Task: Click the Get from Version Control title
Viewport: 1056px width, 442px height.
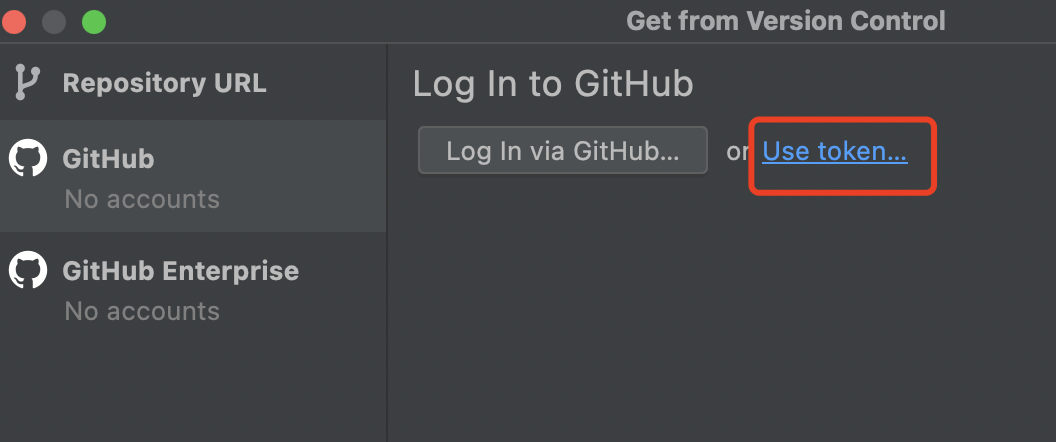Action: (x=785, y=21)
